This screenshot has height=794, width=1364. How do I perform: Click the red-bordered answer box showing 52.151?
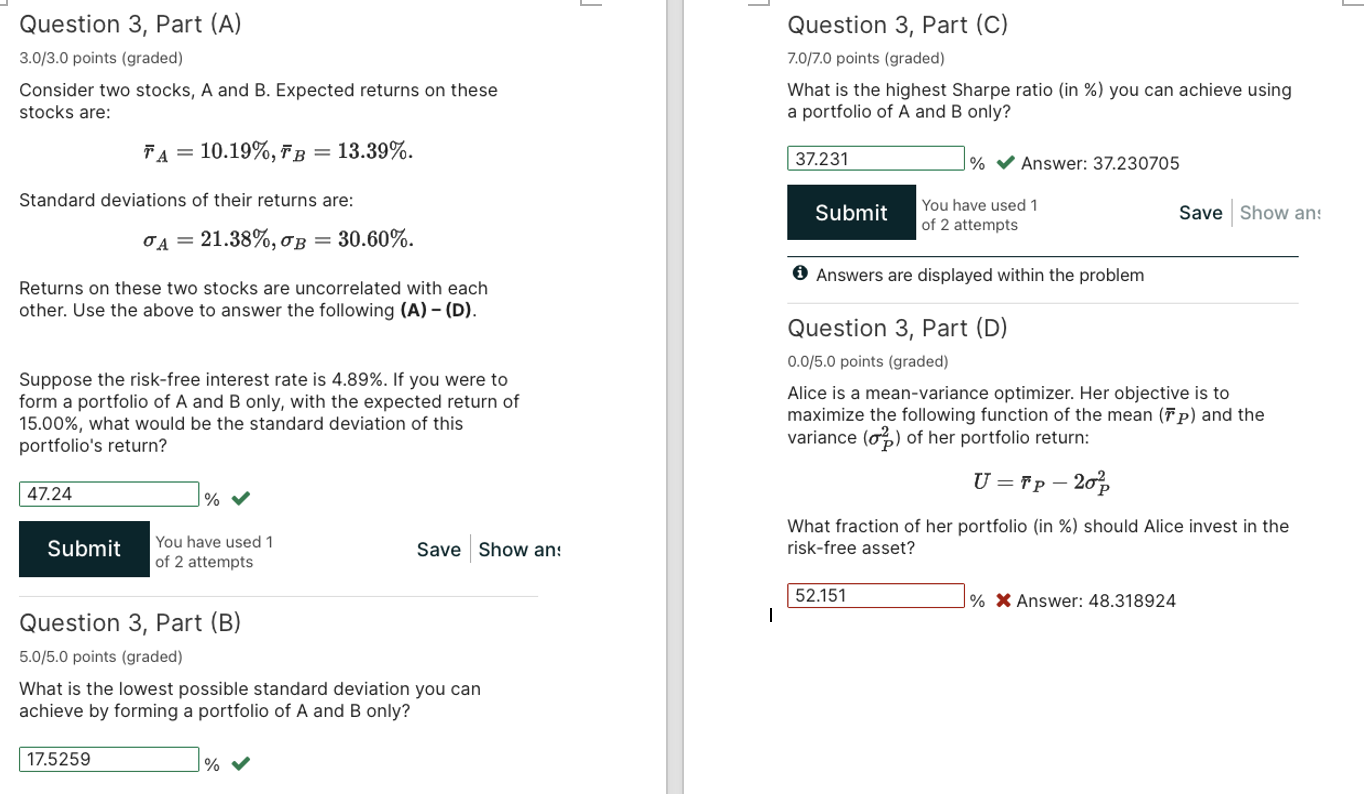[876, 595]
